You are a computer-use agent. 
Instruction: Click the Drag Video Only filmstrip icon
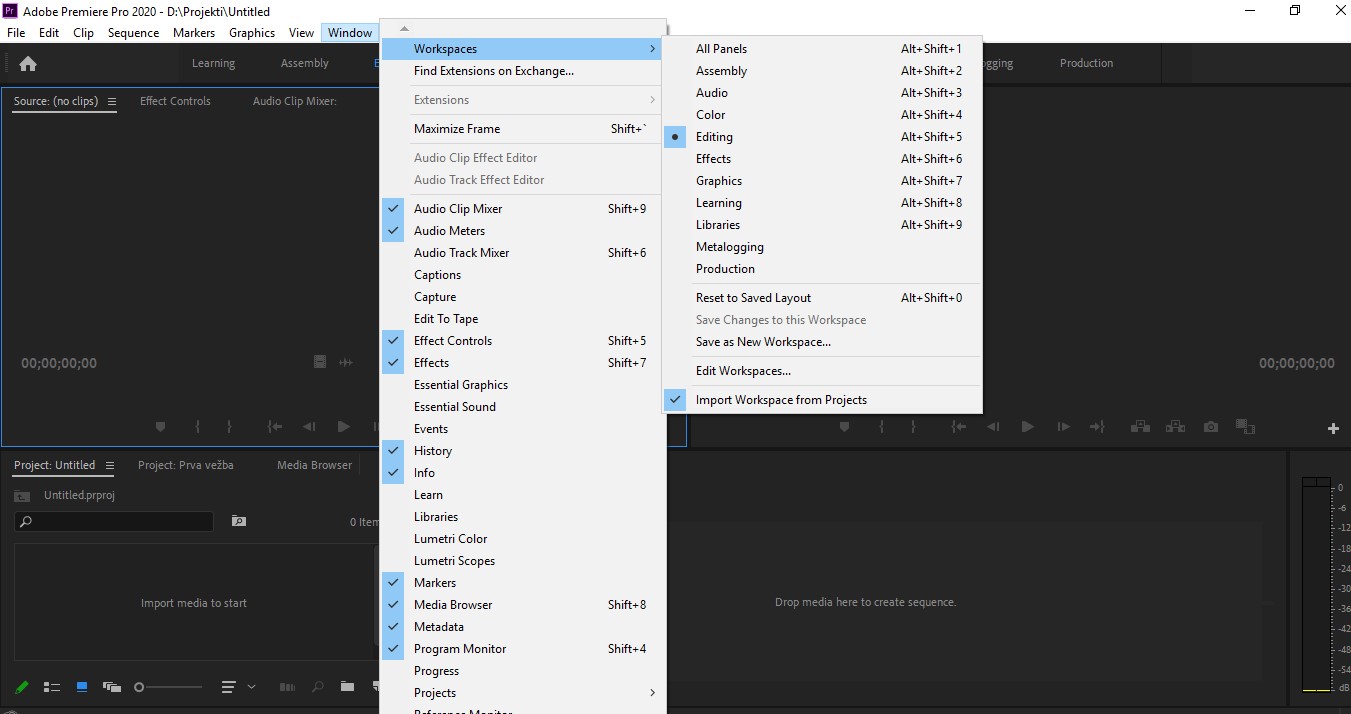tap(320, 362)
